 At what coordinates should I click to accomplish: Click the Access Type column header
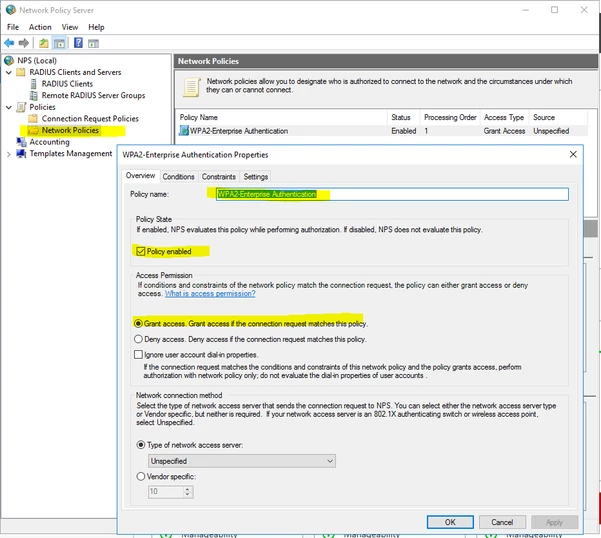pyautogui.click(x=504, y=117)
